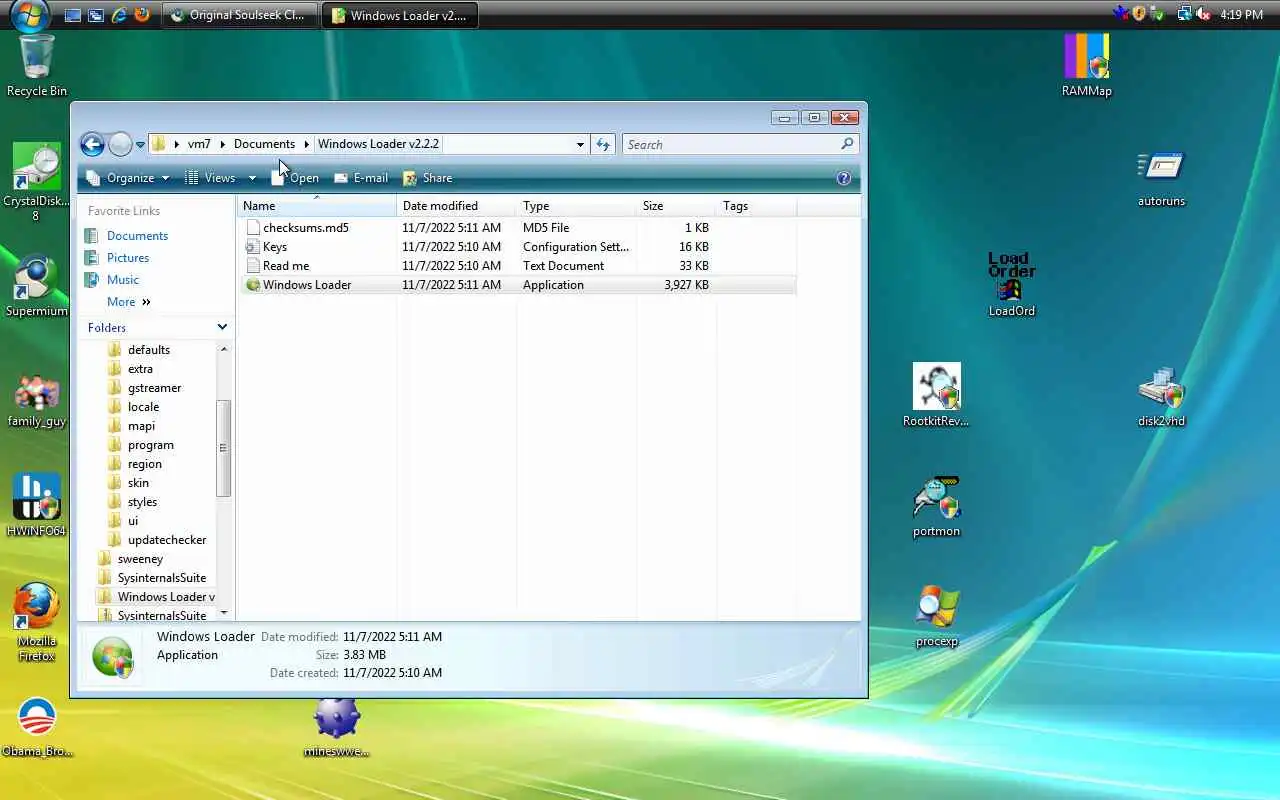Image resolution: width=1280 pixels, height=800 pixels.
Task: Expand the address bar history dropdown
Action: pyautogui.click(x=580, y=144)
